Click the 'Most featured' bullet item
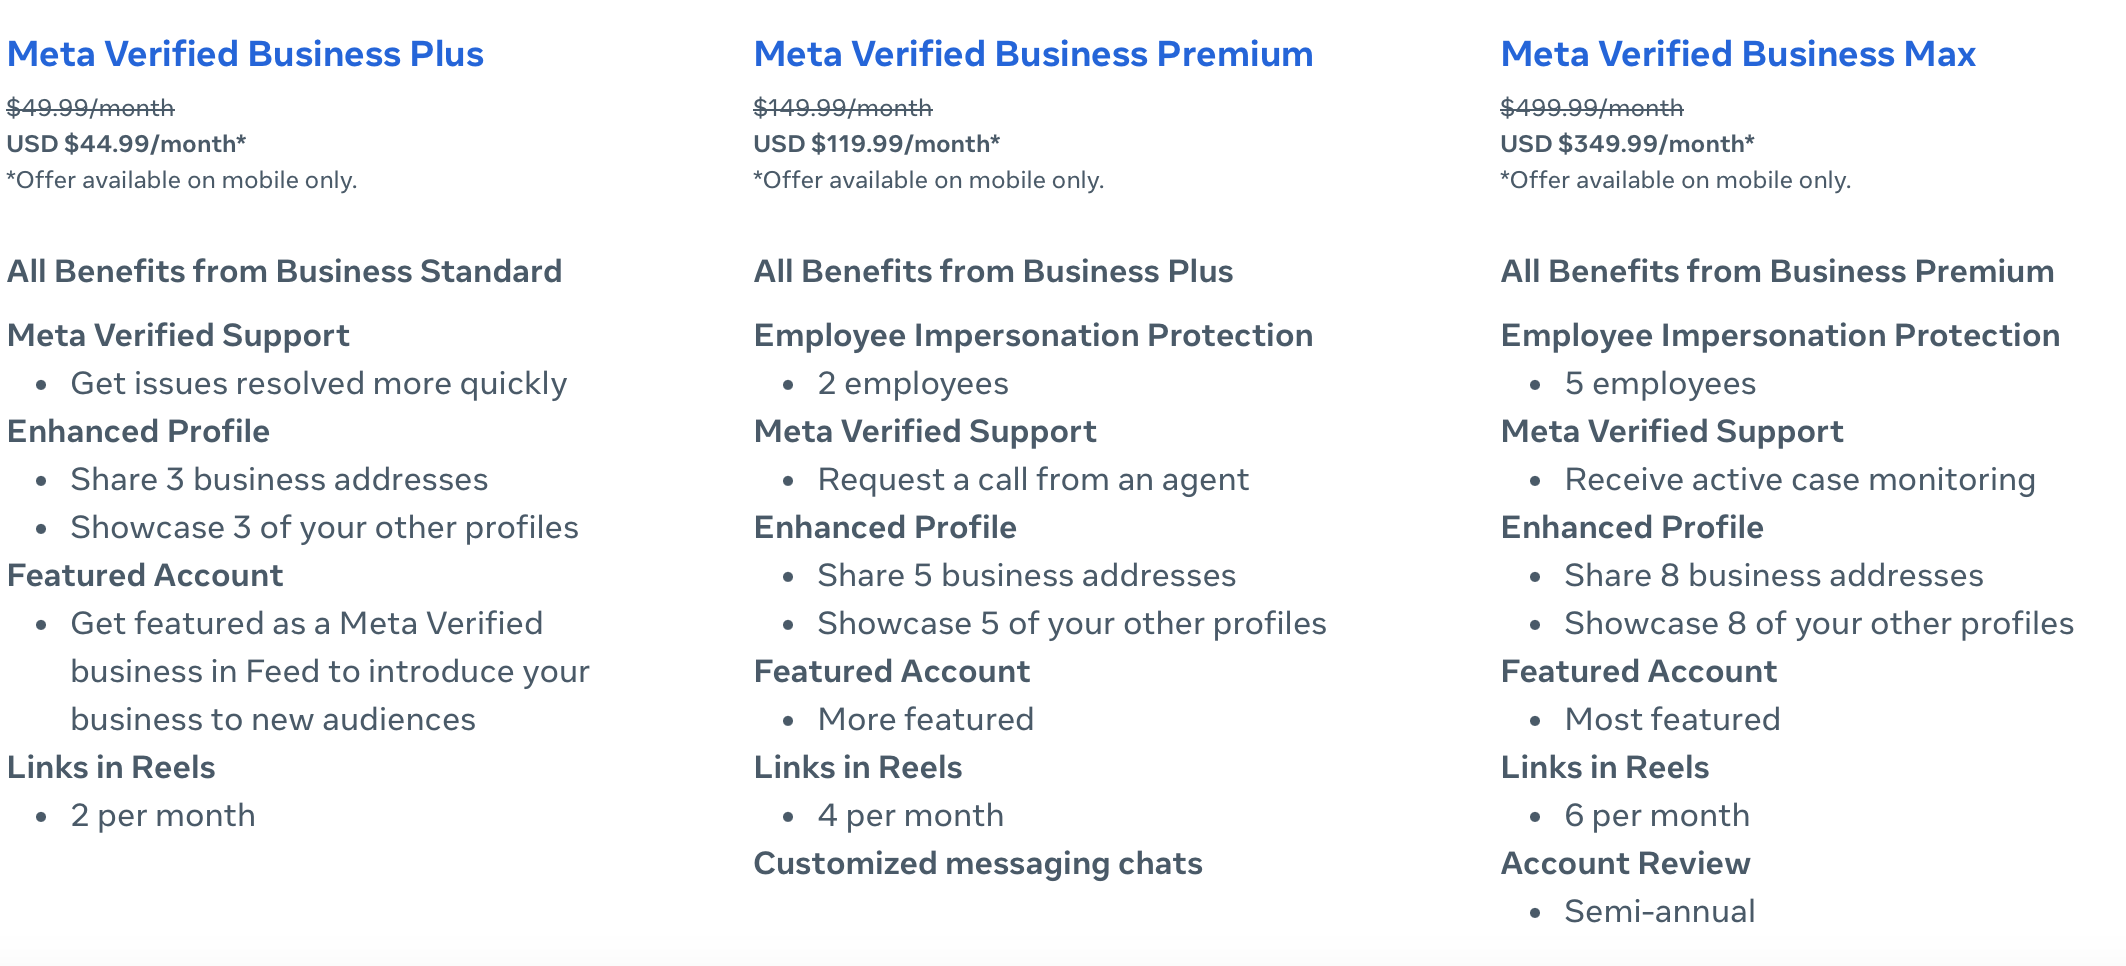This screenshot has height=966, width=2126. [x=1672, y=720]
